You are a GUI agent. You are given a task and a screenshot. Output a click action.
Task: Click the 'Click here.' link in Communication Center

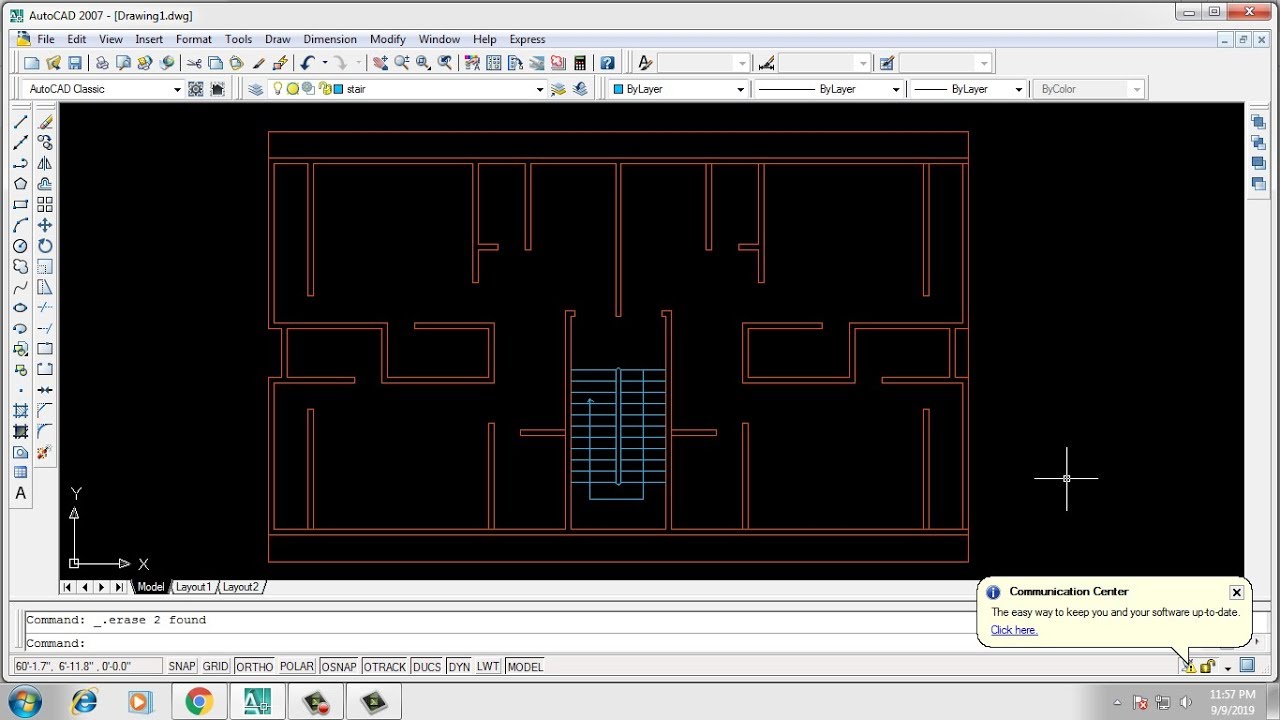(1014, 630)
